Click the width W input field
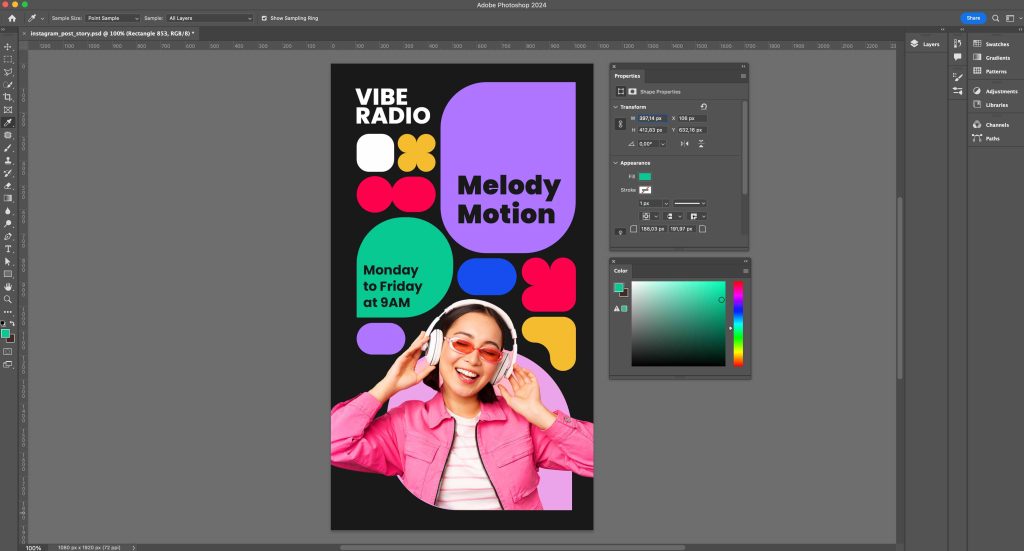 652,118
